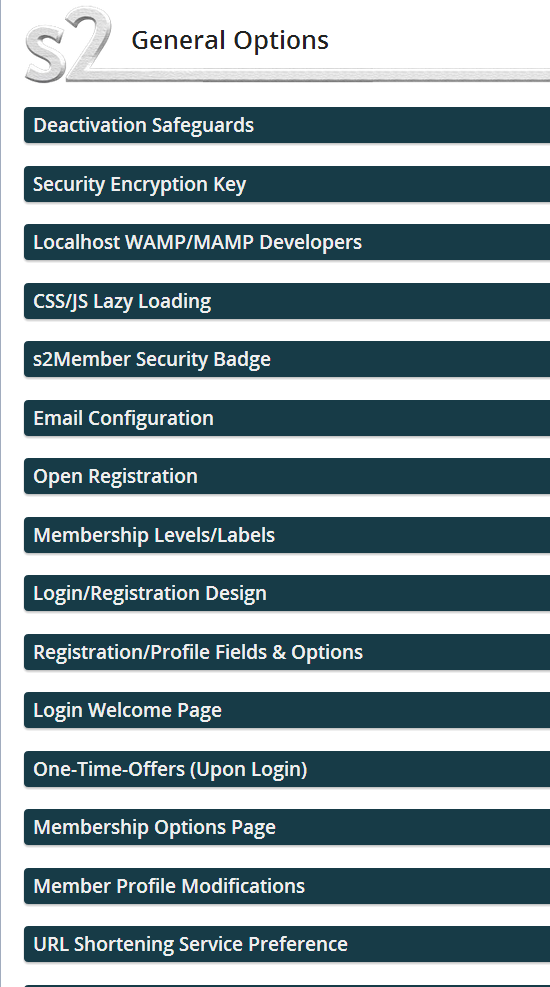Expand One-Time-Offers (Upon Login) section
The image size is (550, 987).
coord(287,769)
